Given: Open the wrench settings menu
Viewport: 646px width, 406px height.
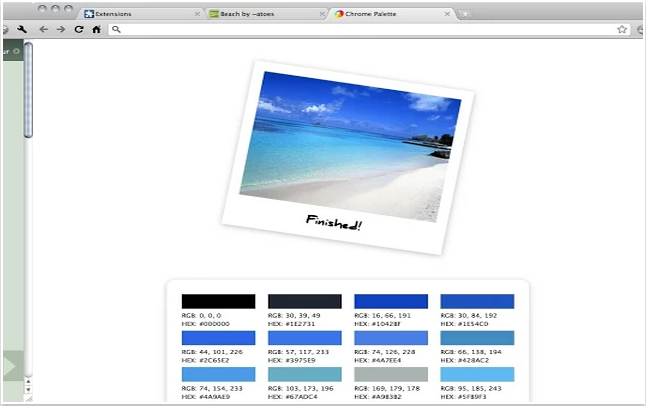Looking at the screenshot, I should [21, 30].
